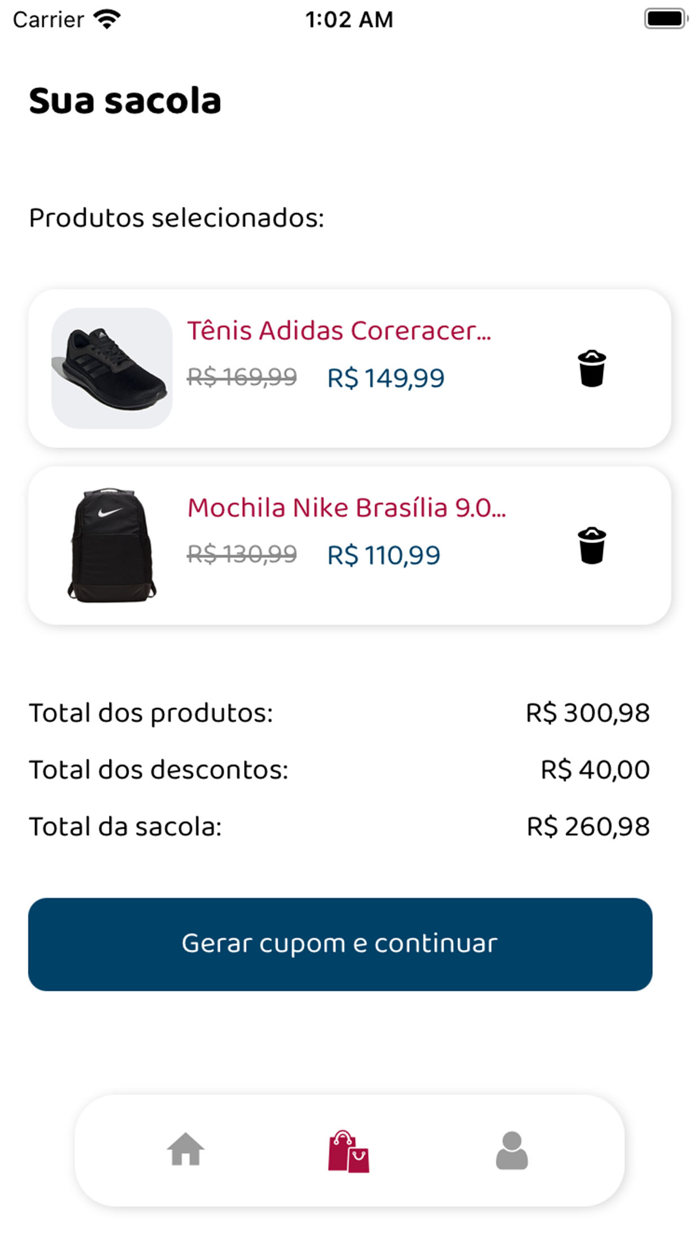Tap the 1:02 AM clock display
Image resolution: width=700 pixels, height=1244 pixels.
click(x=349, y=18)
